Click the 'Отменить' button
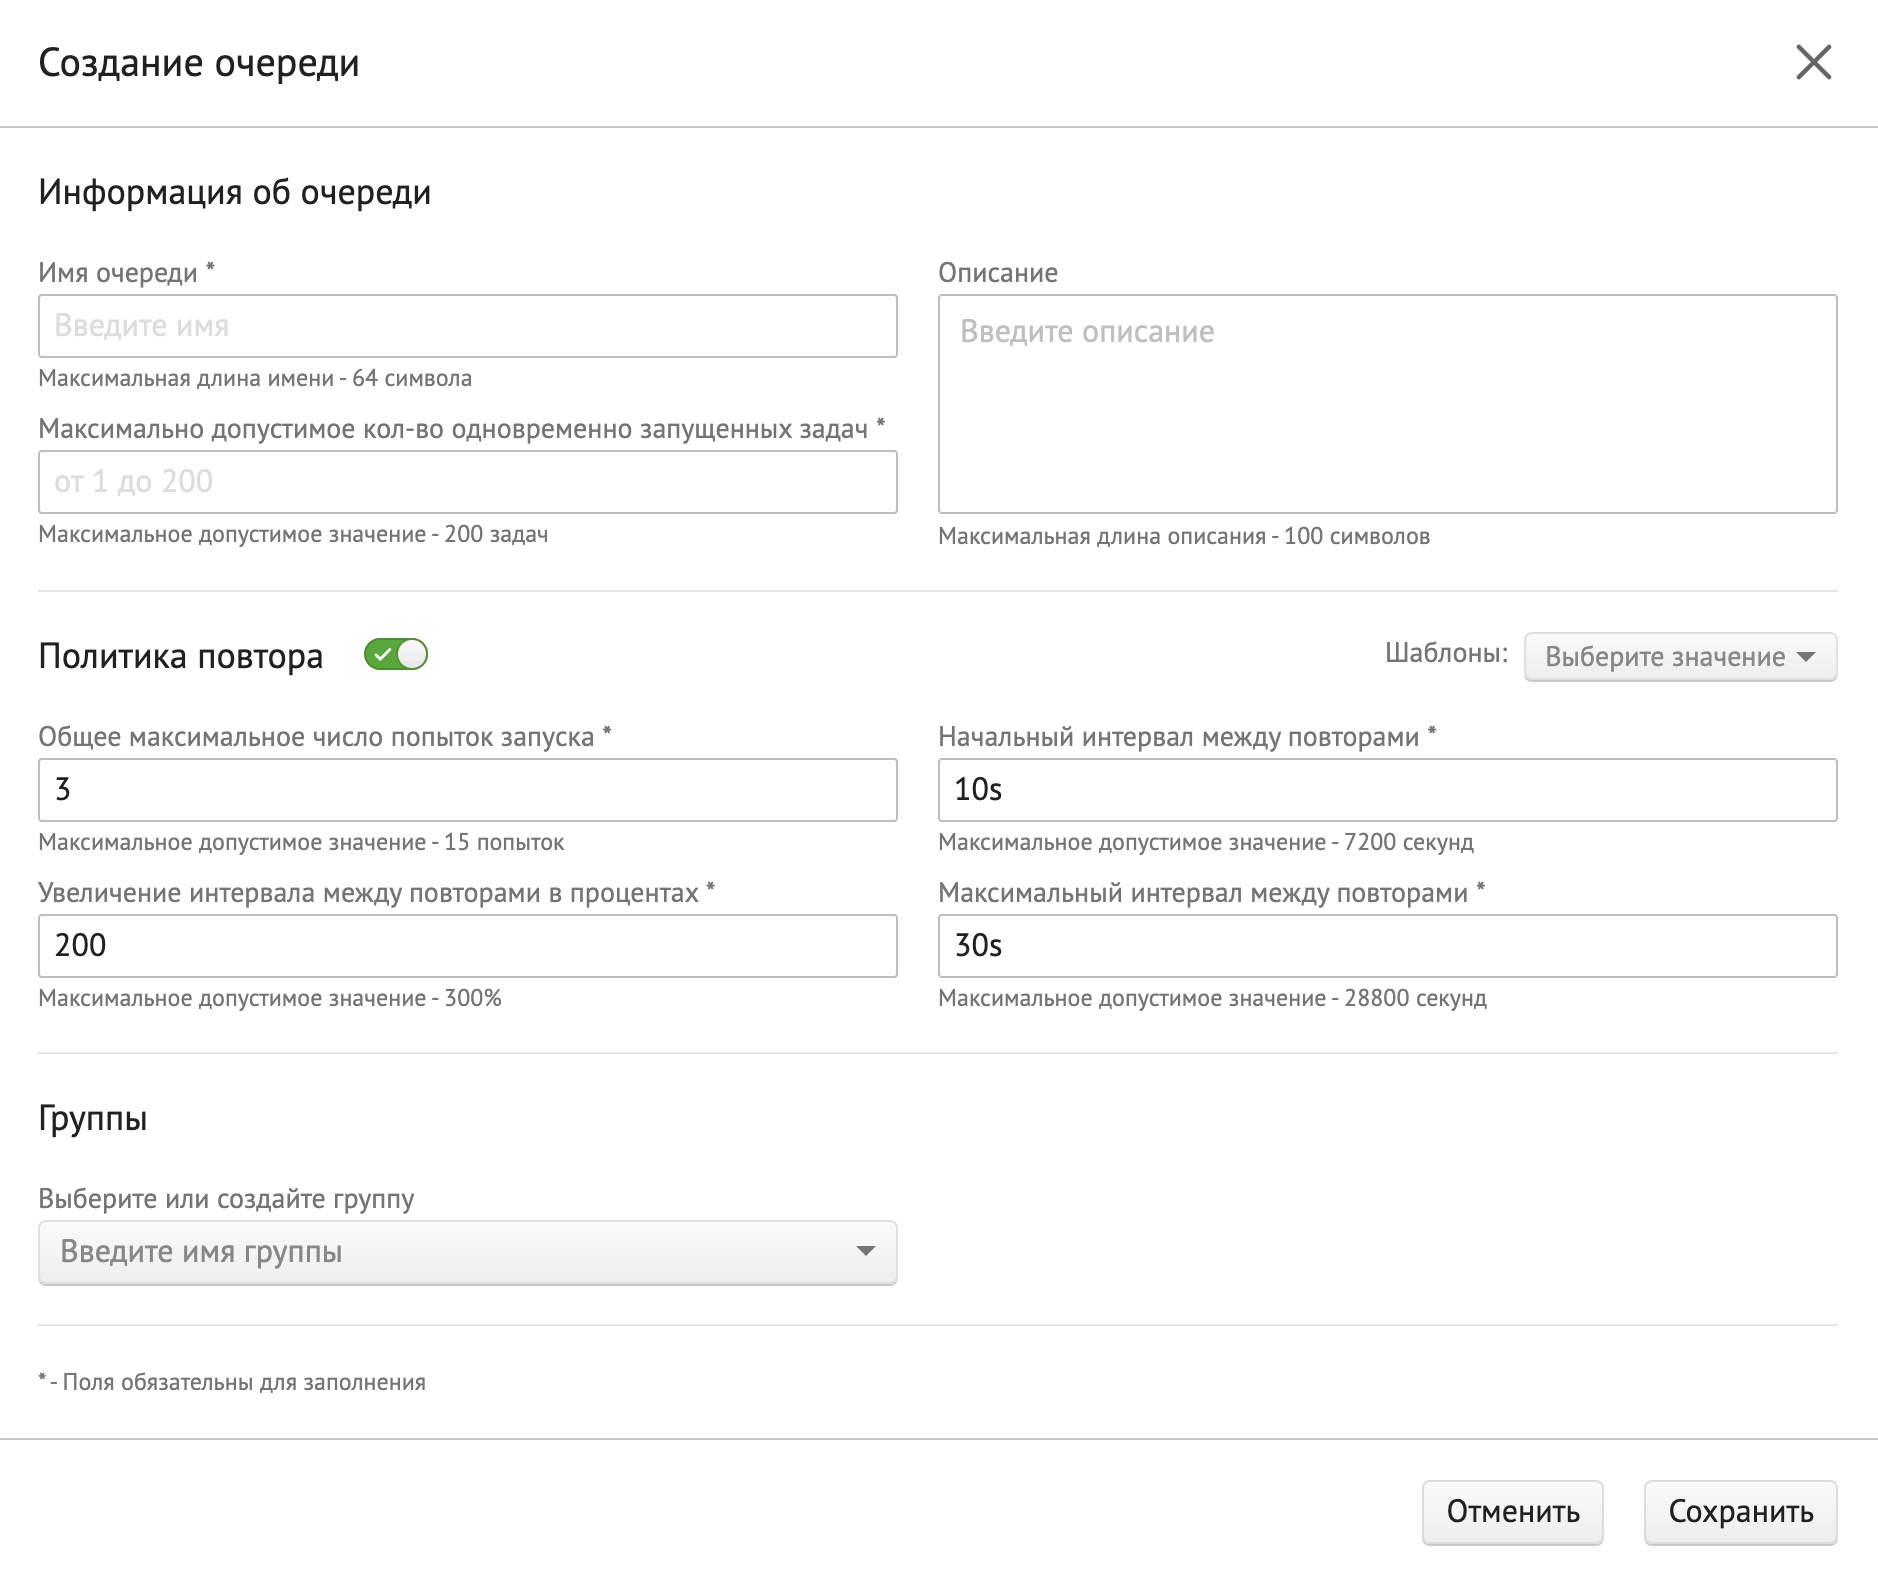The image size is (1878, 1582). 1512,1511
